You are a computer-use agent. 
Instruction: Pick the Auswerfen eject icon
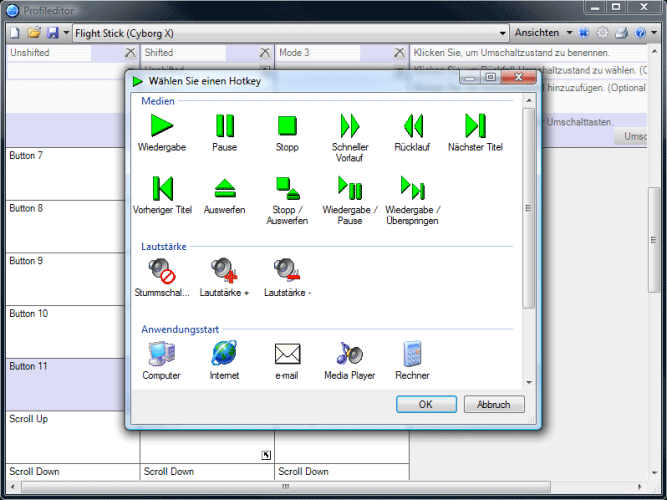225,188
